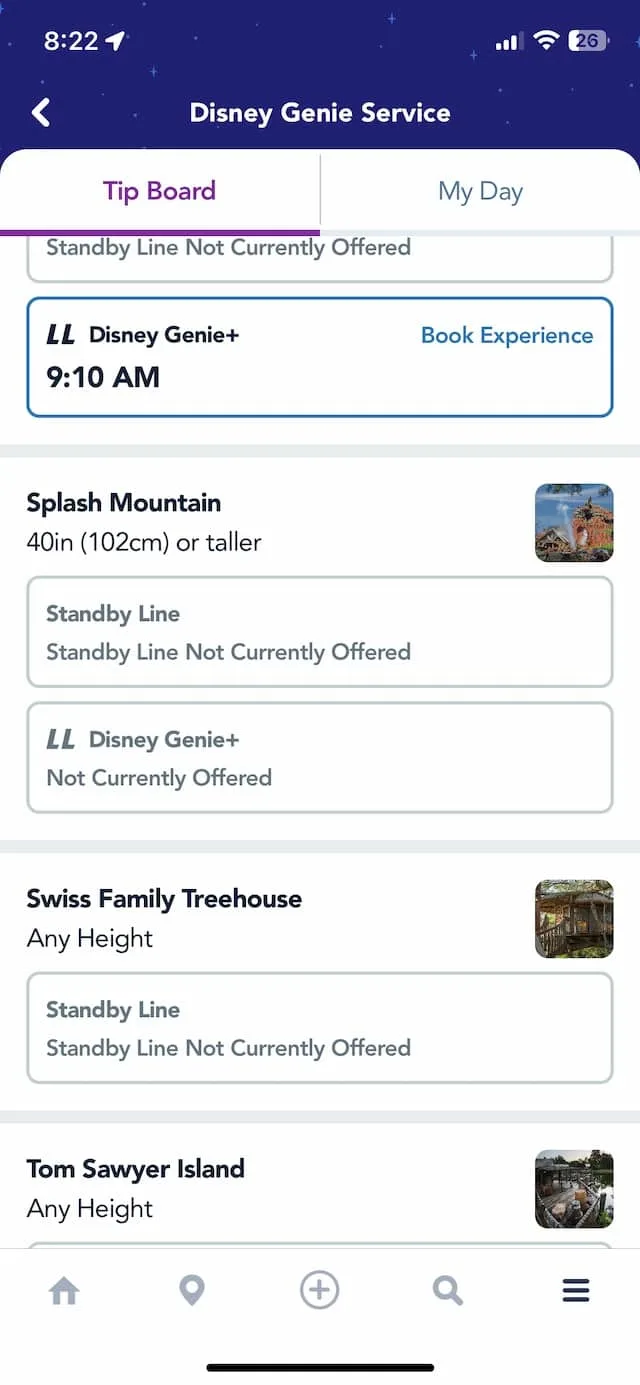
Task: Select the 9:10 AM Disney Genie+ card
Action: click(x=320, y=357)
